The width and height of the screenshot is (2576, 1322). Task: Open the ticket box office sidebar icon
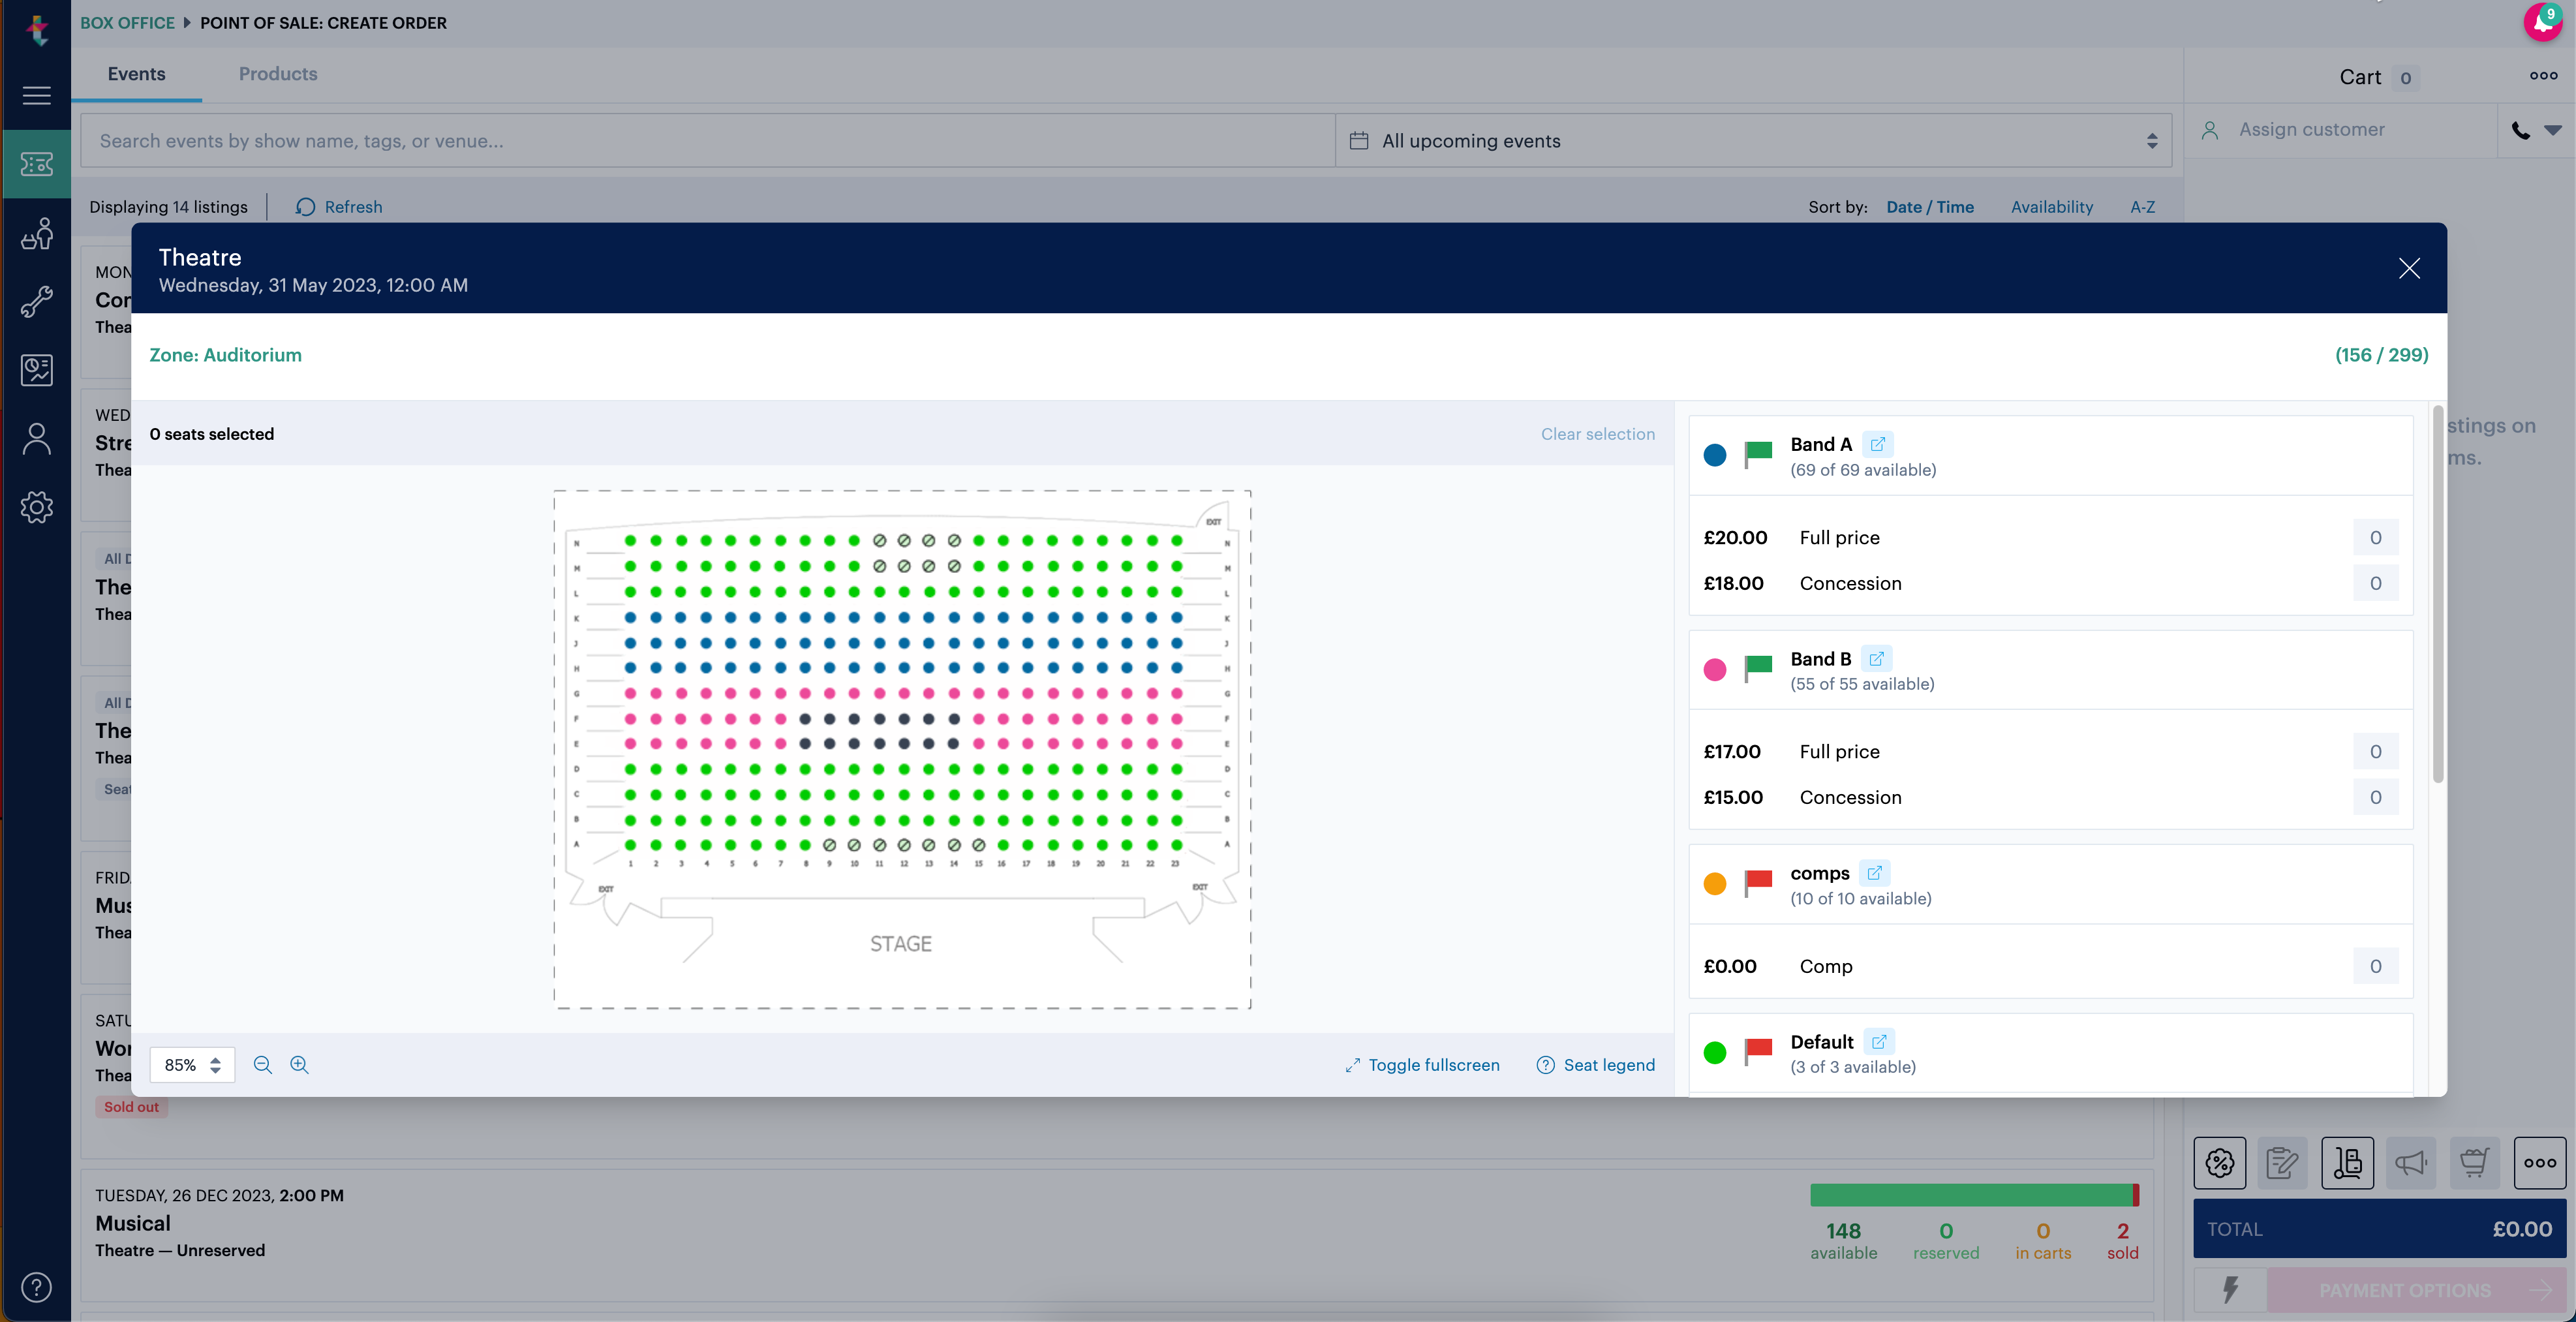click(x=36, y=164)
